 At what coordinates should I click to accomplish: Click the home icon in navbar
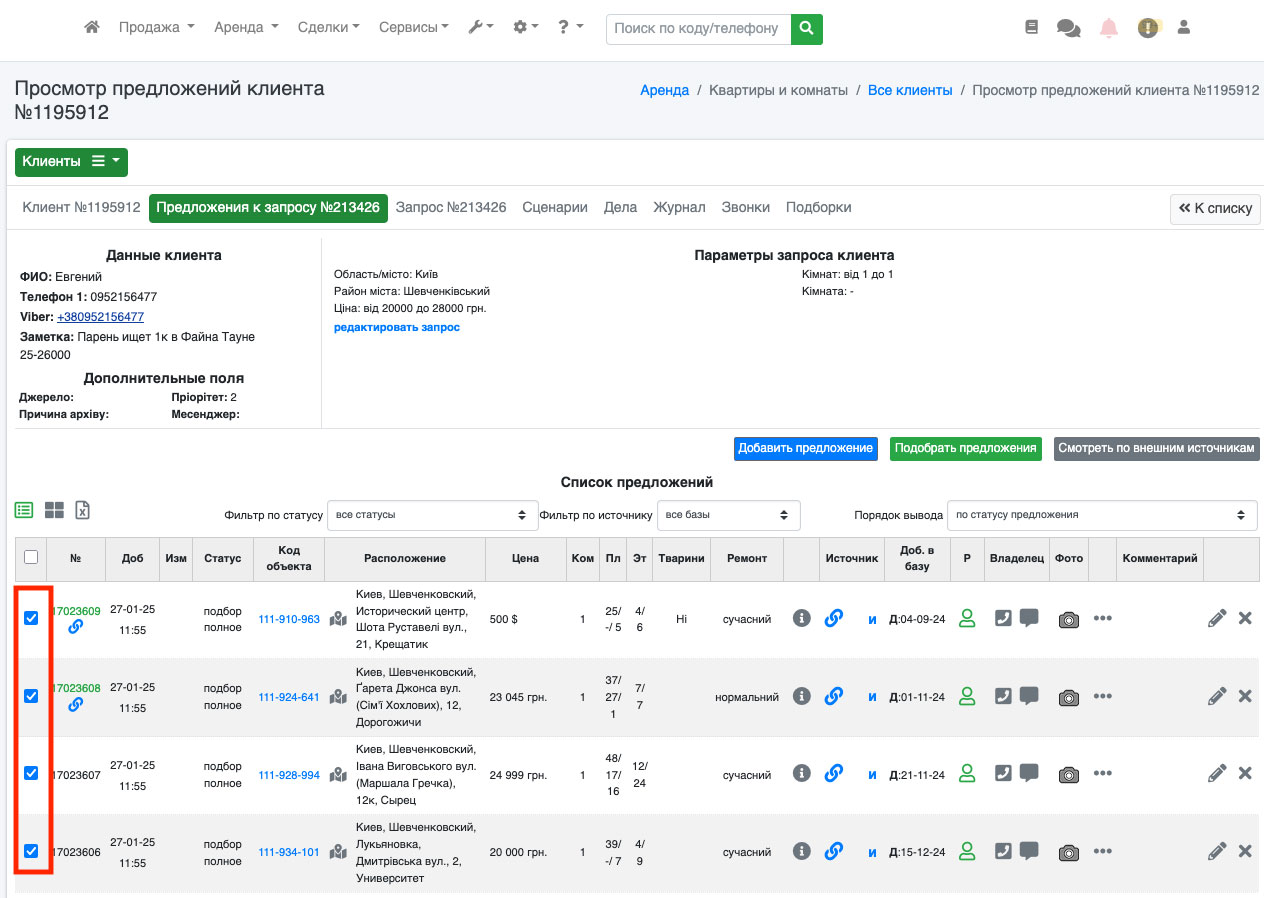[92, 28]
